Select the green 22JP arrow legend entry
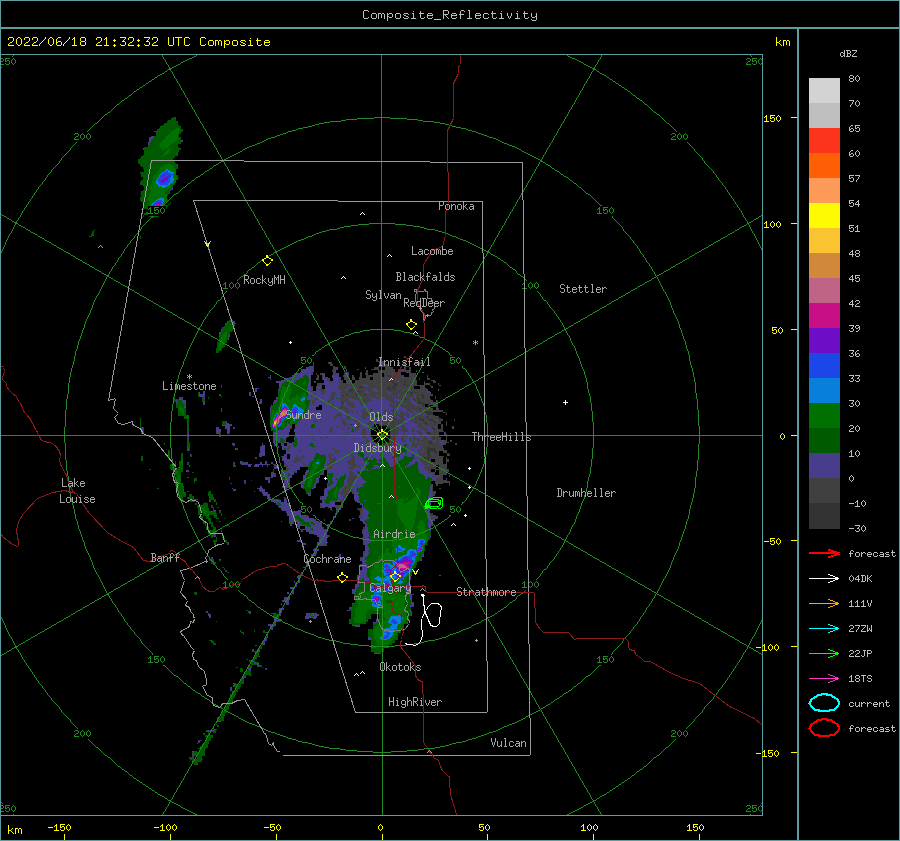 pos(824,653)
